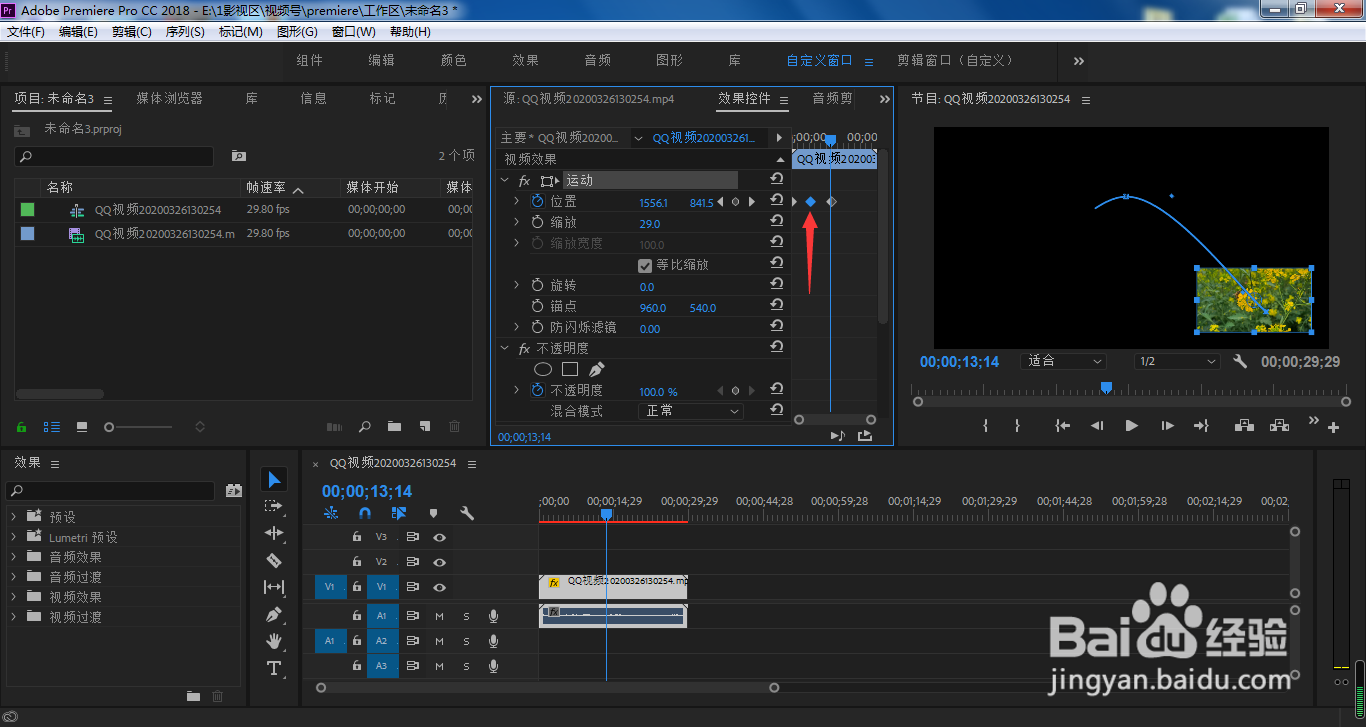Switch to Color workspace tab
Screen dimensions: 1366x727
coord(454,61)
